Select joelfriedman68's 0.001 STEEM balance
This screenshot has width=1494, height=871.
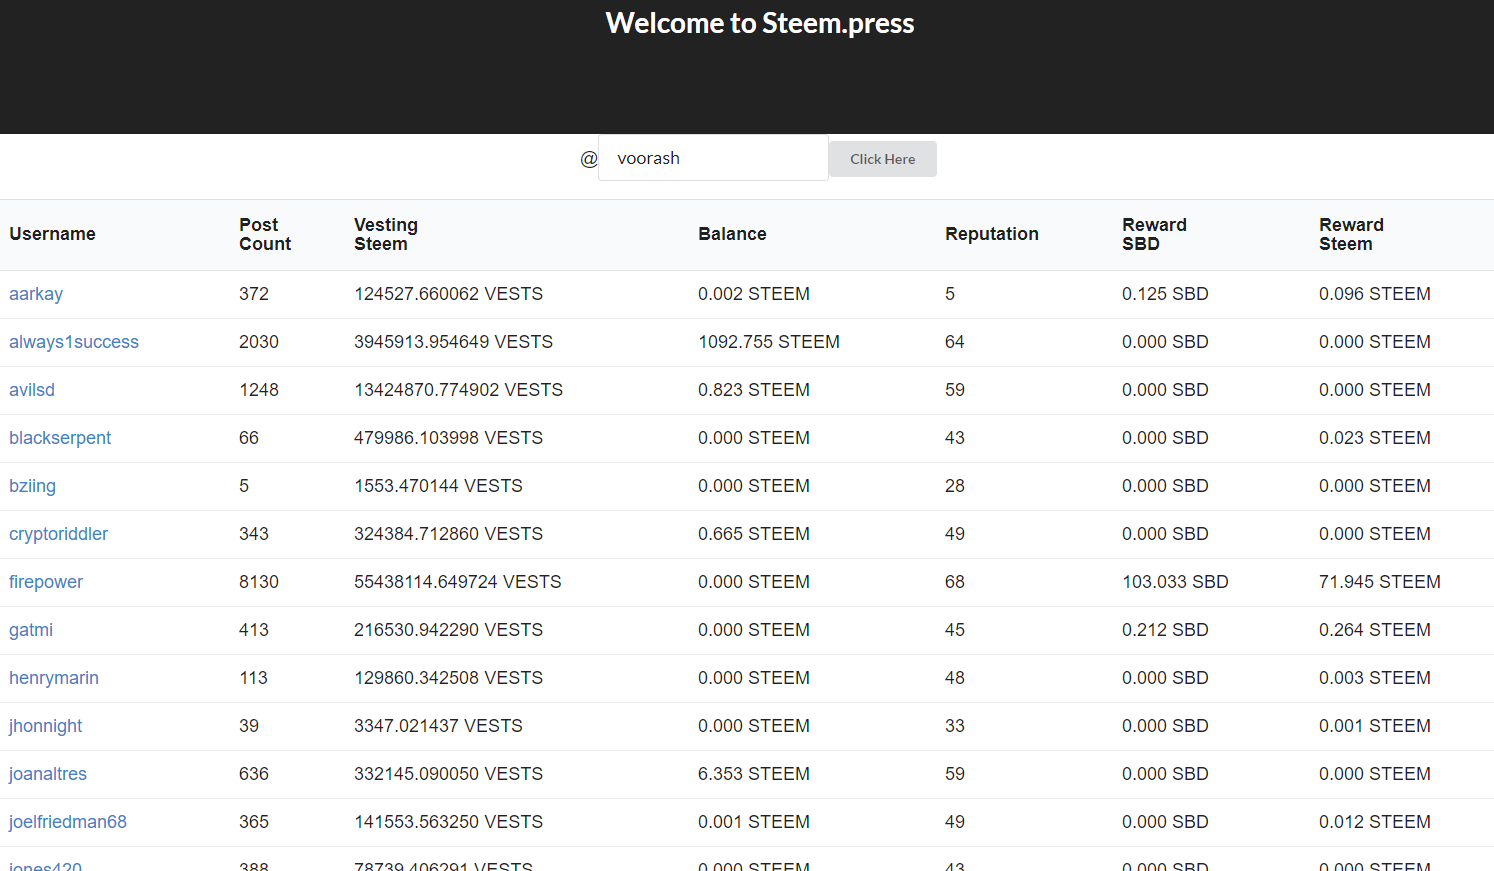click(754, 822)
